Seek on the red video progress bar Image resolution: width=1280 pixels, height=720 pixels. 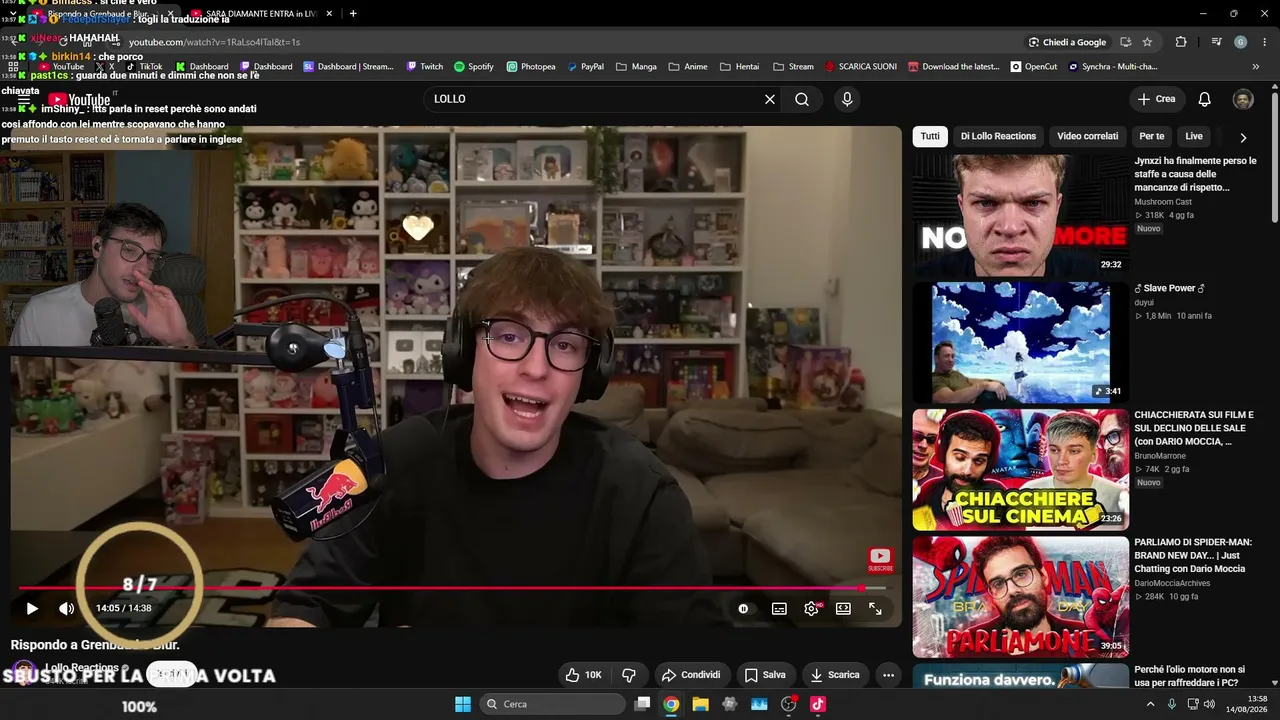coord(452,588)
